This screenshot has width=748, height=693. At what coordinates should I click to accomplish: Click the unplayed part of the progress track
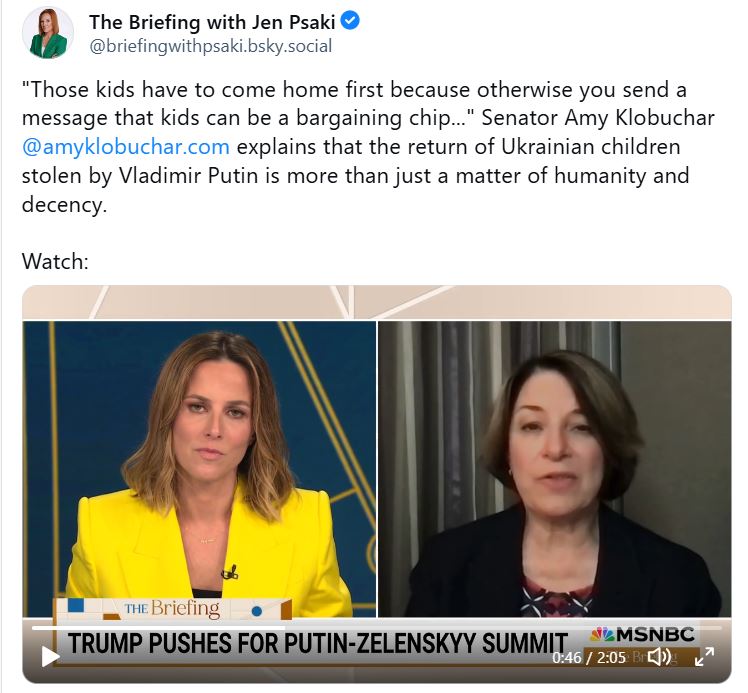tap(504, 628)
